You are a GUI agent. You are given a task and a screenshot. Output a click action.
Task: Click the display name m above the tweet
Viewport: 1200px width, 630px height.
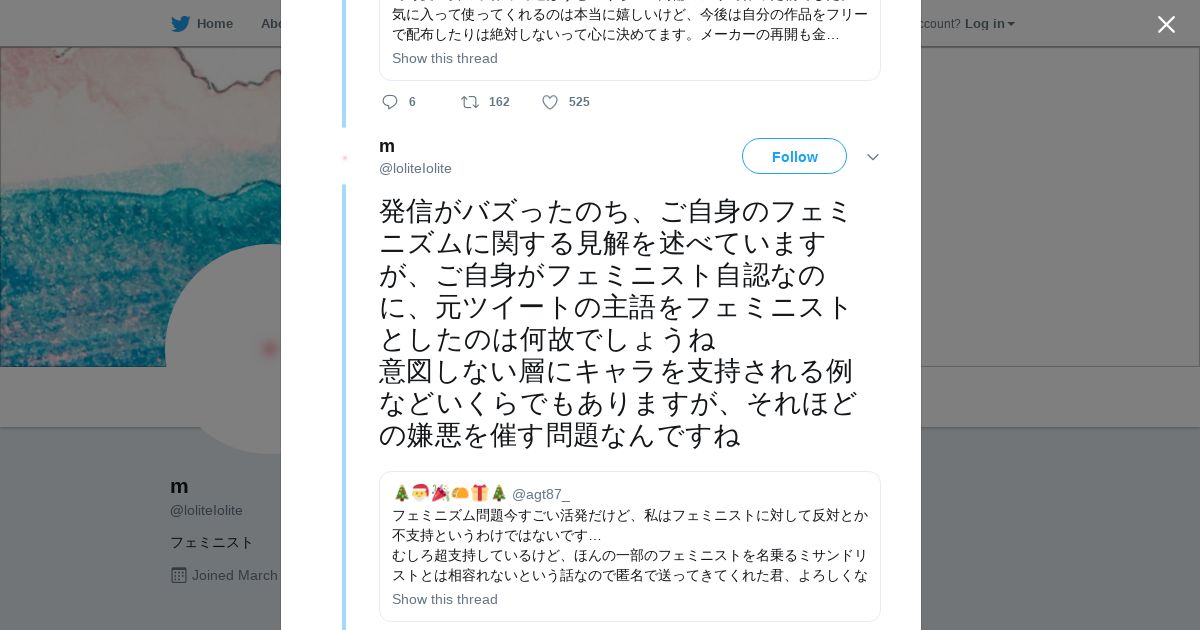[x=387, y=146]
